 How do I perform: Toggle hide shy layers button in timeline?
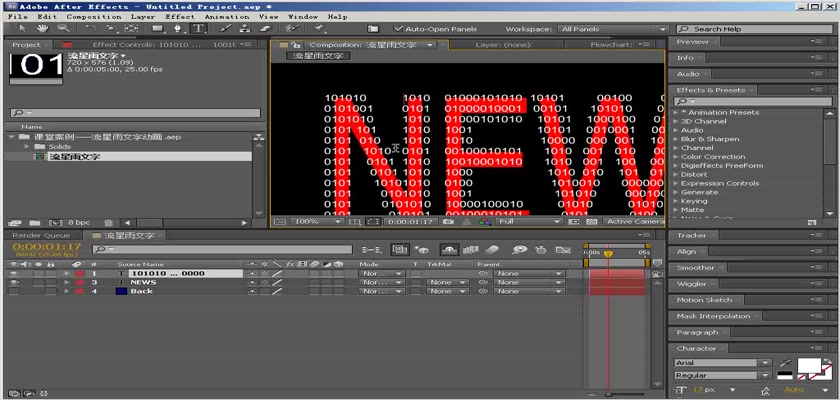[x=449, y=250]
